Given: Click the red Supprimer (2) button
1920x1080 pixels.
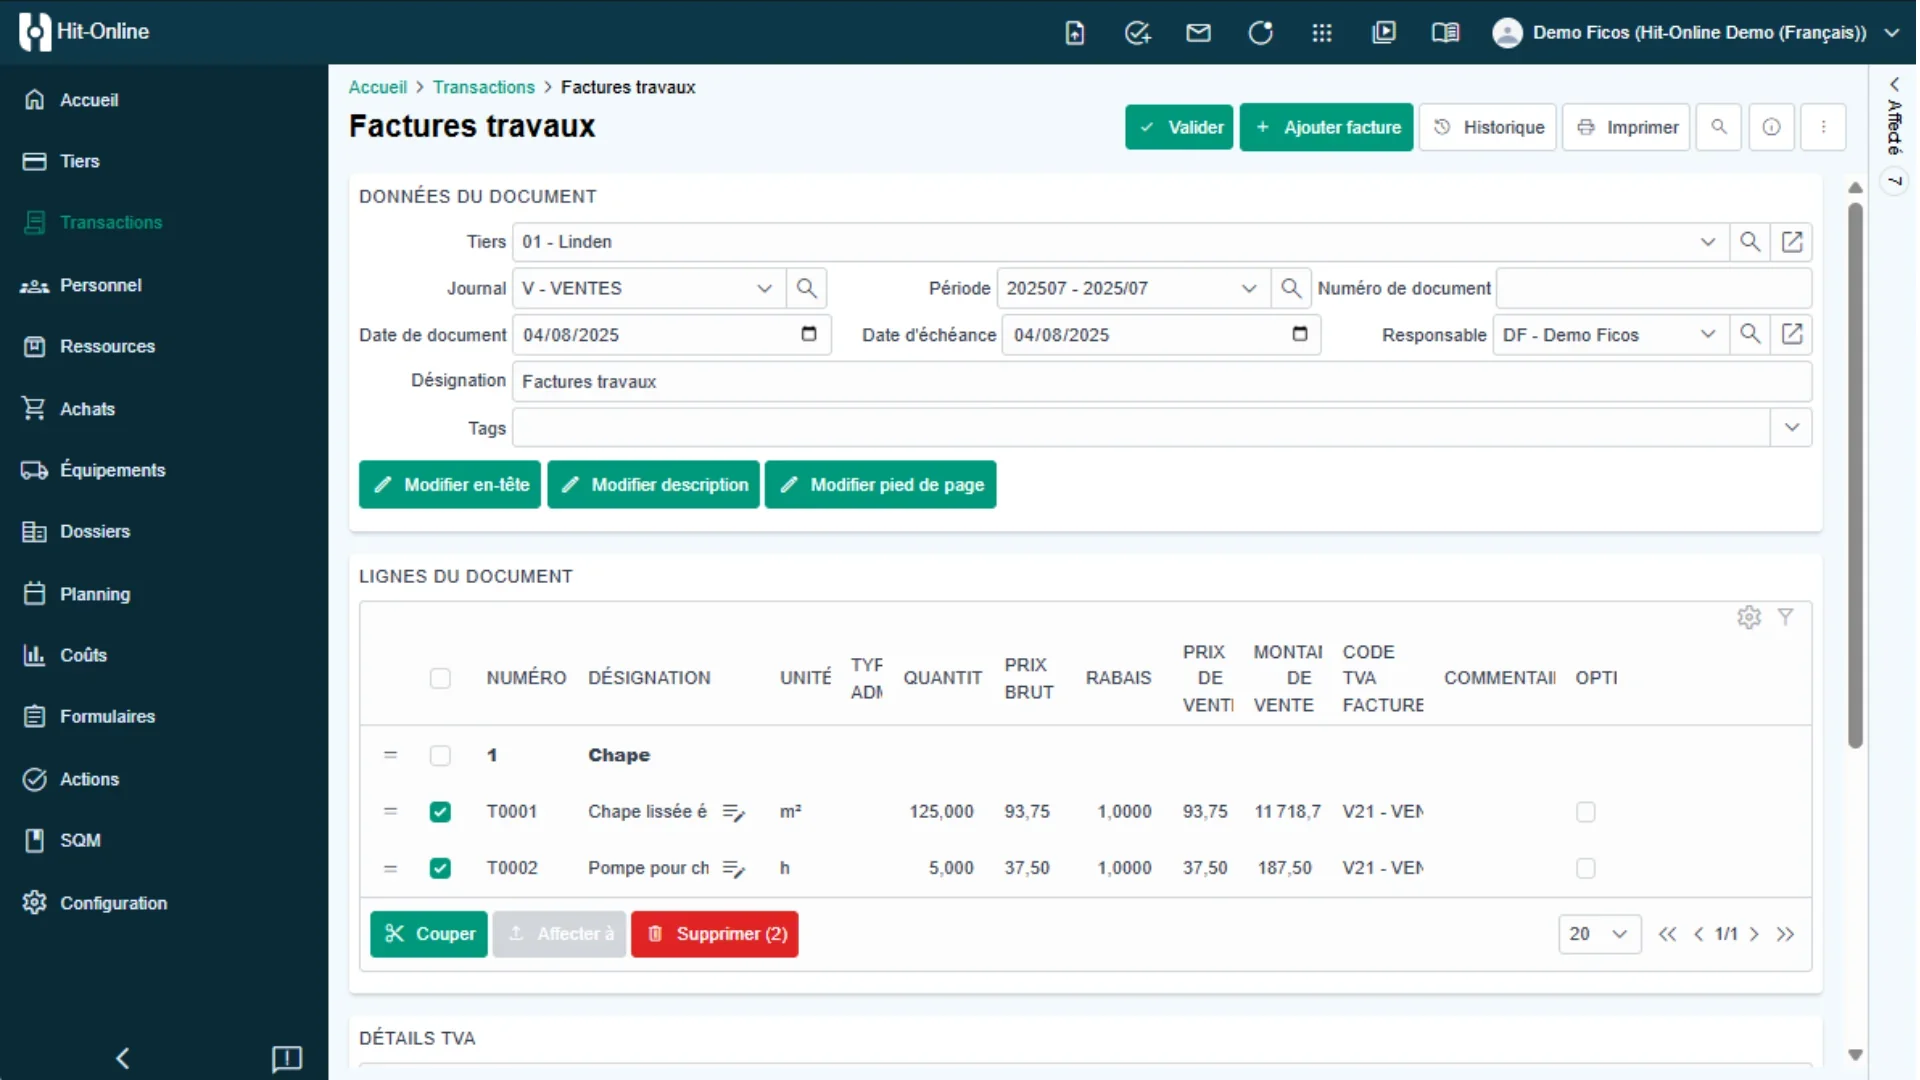Looking at the screenshot, I should click(x=715, y=934).
